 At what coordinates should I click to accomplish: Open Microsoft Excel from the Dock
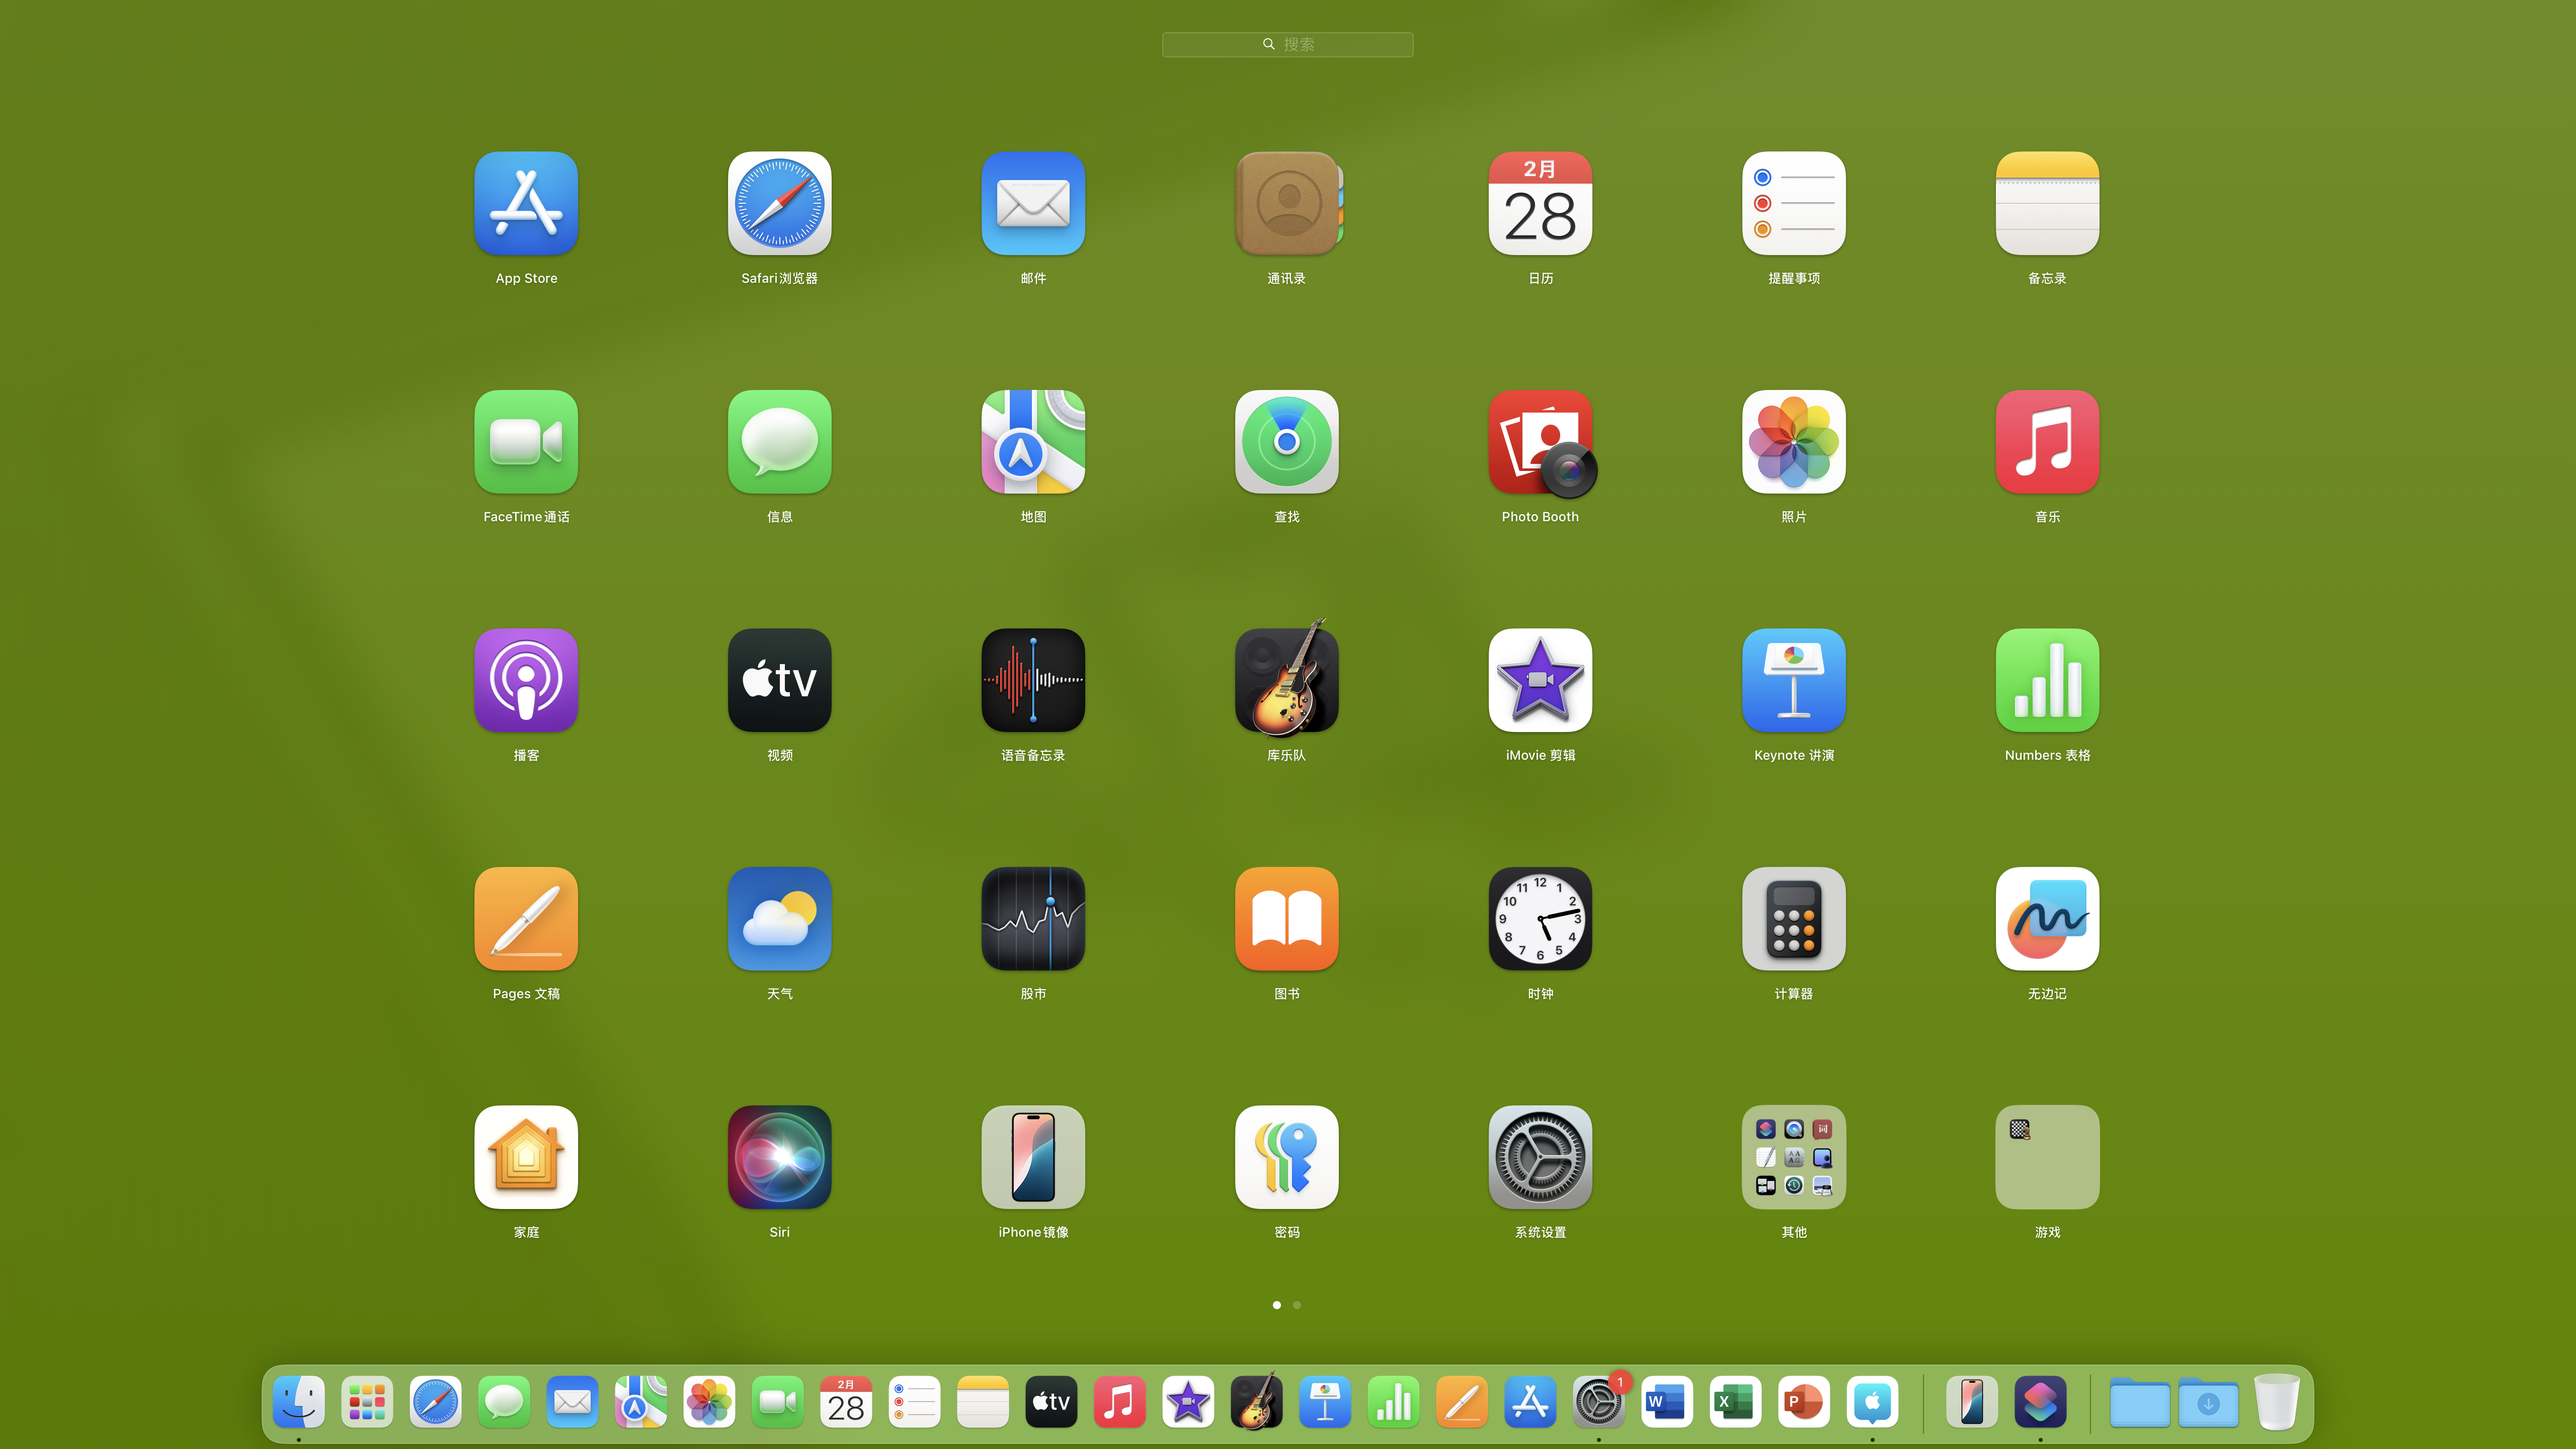pos(1735,1402)
